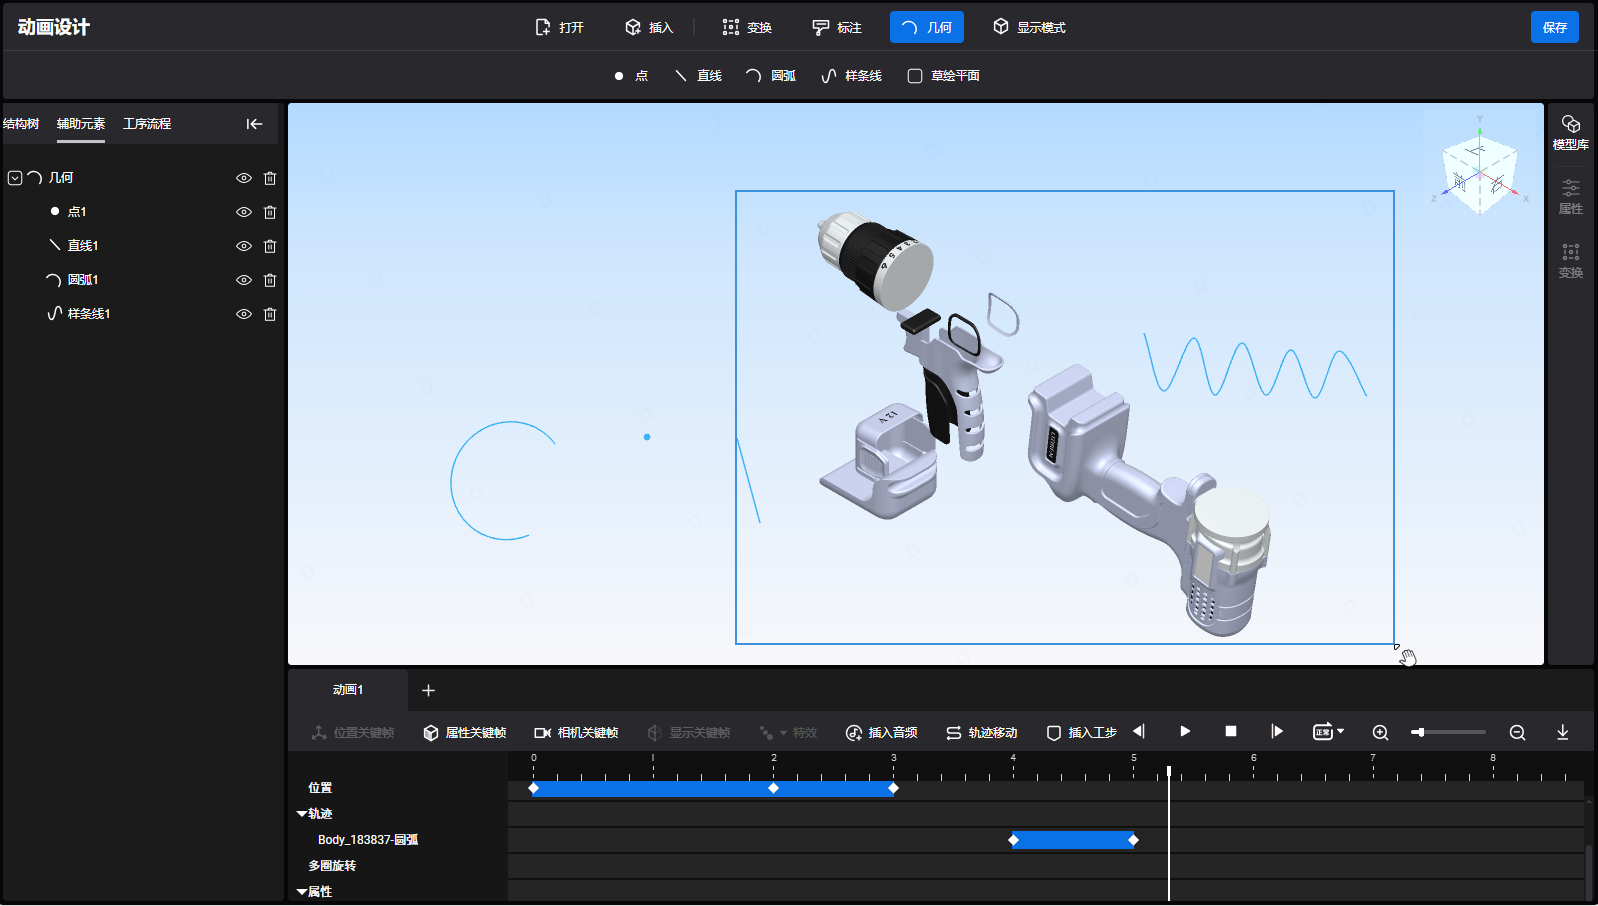Screen dimensions: 1598x906
Task: Select the position keyframe at 3 seconds
Action: pos(893,789)
